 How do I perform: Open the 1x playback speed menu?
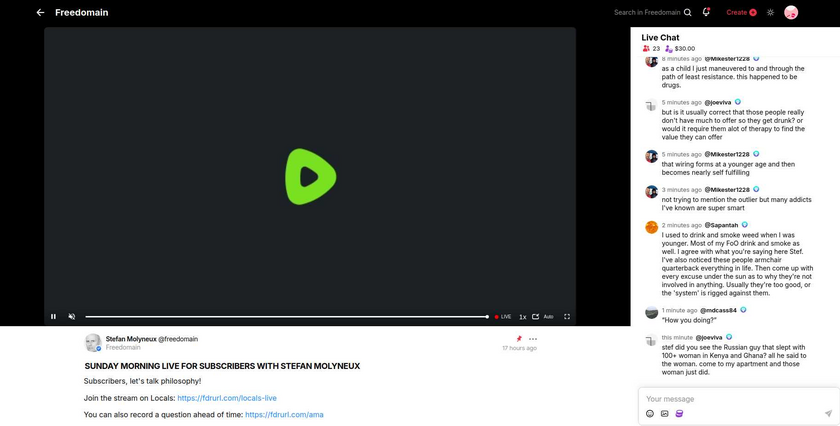(x=522, y=316)
